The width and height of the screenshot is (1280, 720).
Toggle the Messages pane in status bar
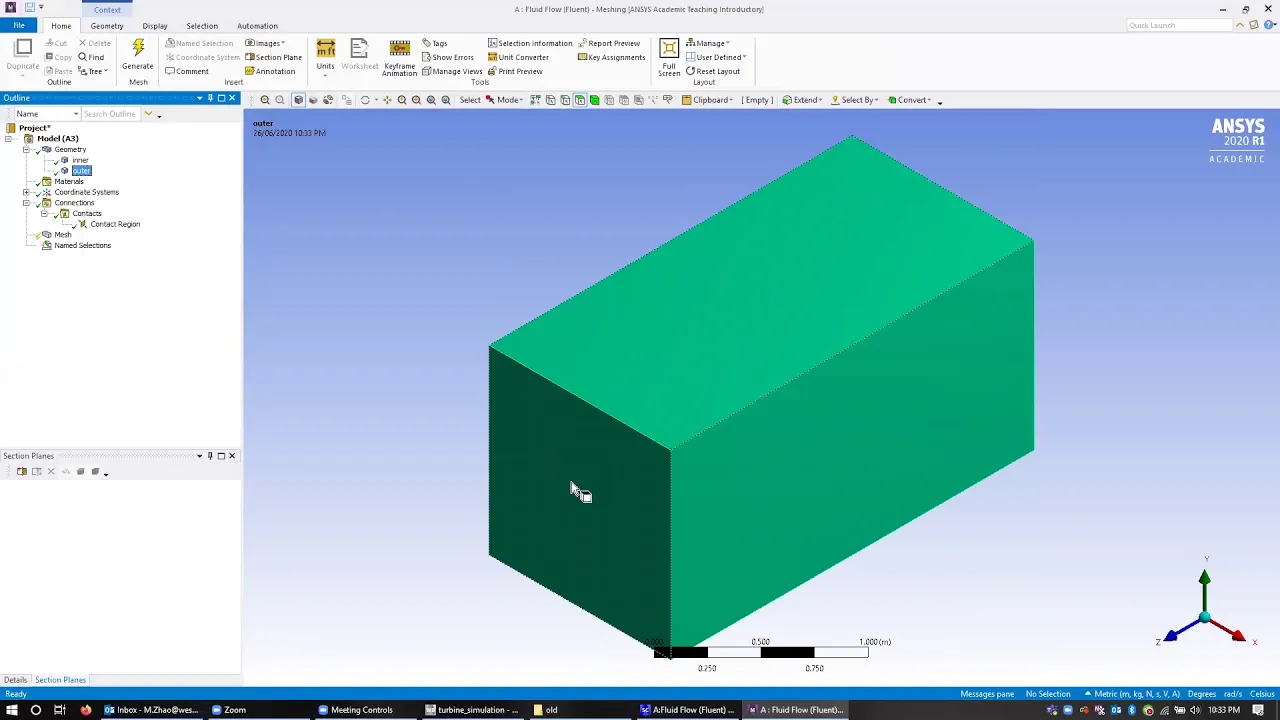point(987,694)
